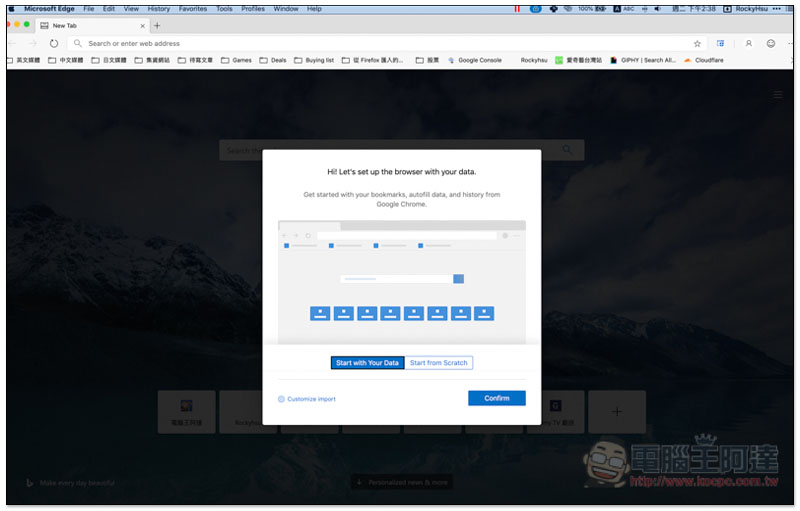800x511 pixels.
Task: Open the Google Console bookmark
Action: pos(475,60)
